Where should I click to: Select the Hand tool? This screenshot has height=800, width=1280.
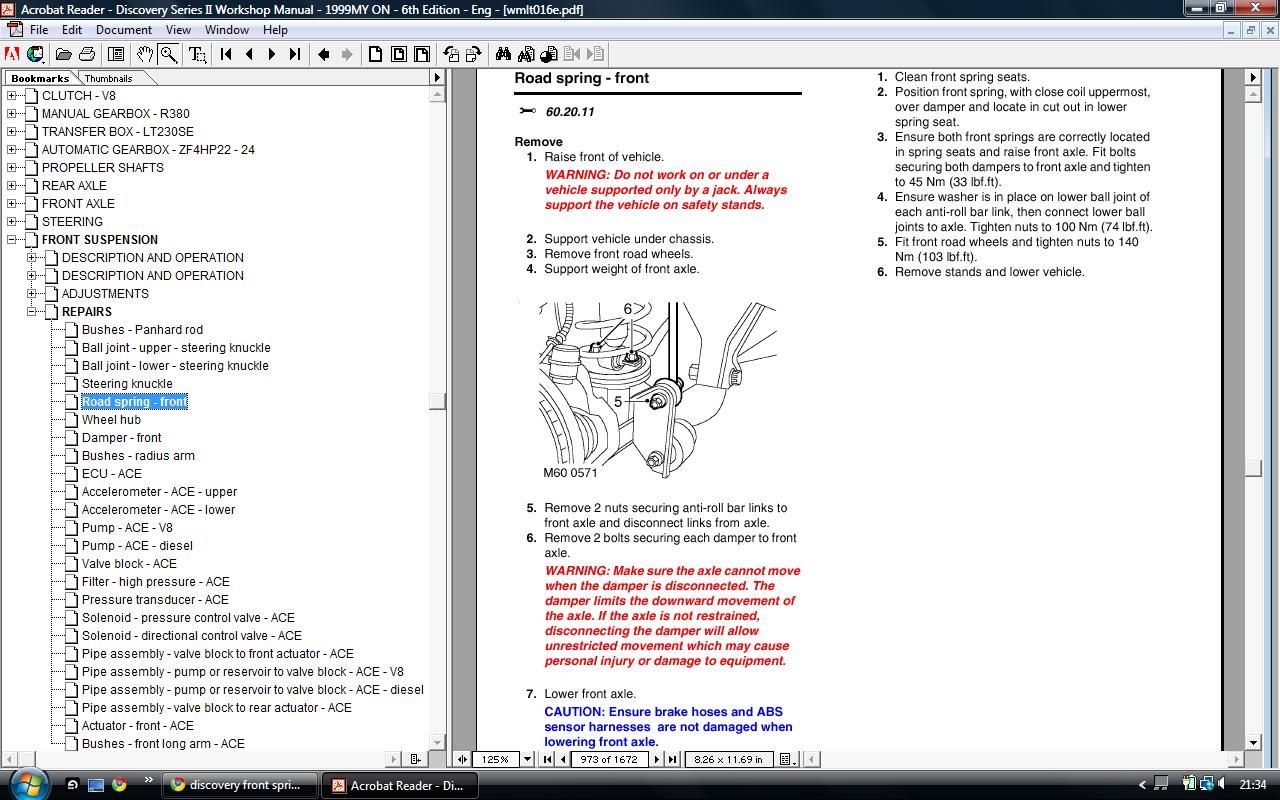click(145, 54)
